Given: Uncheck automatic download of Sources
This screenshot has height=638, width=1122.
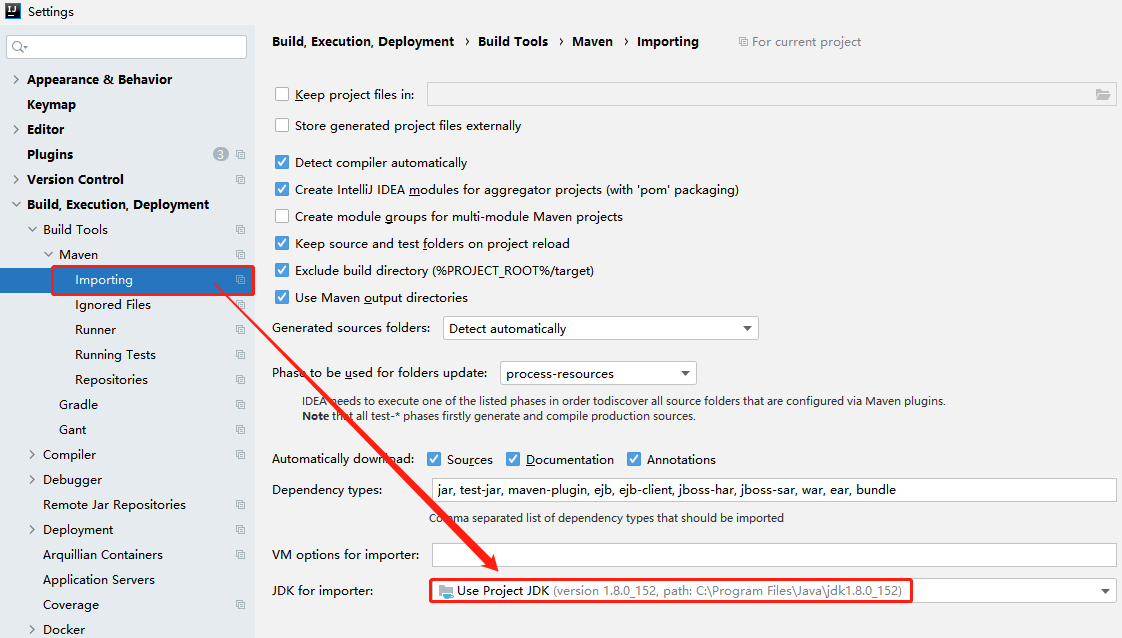Looking at the screenshot, I should (434, 459).
